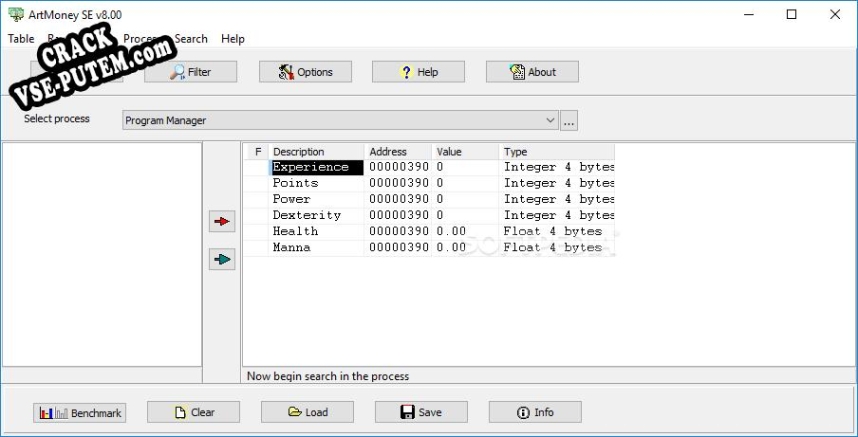Run the Benchmark tool
This screenshot has height=437, width=858.
pyautogui.click(x=80, y=412)
